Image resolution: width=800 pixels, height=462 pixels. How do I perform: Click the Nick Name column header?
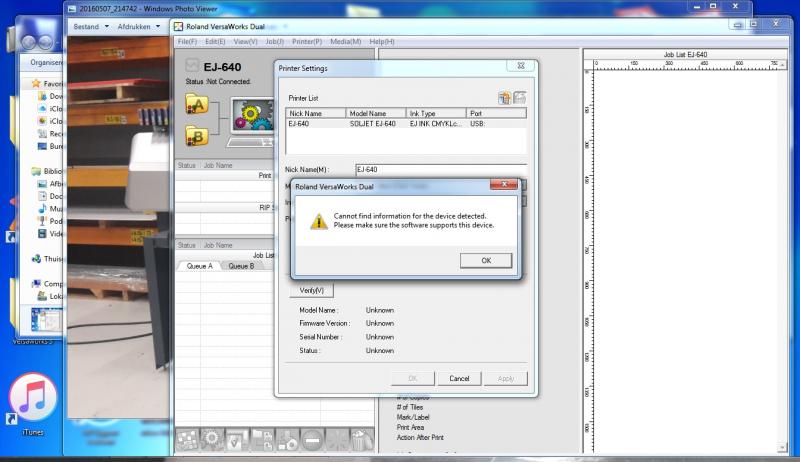click(316, 113)
